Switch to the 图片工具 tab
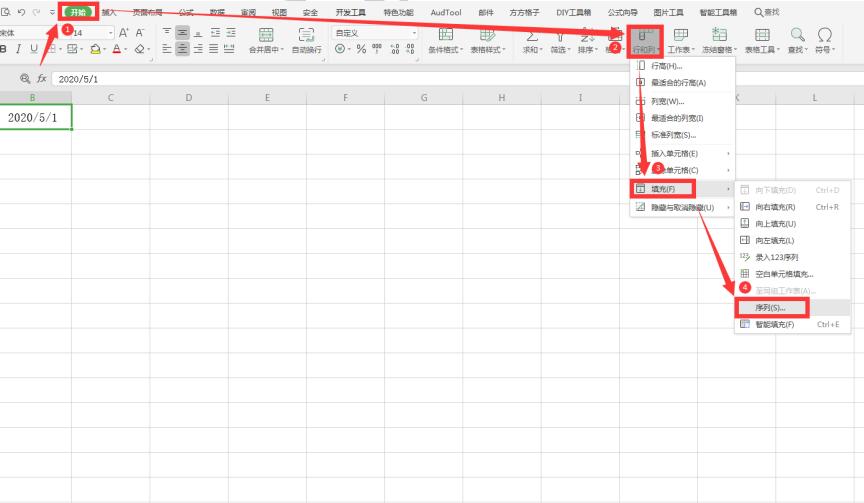The width and height of the screenshot is (864, 503). (x=668, y=12)
